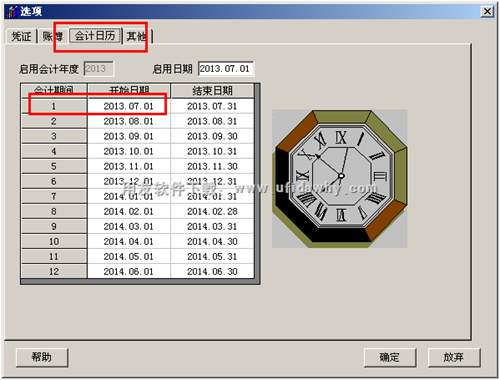Click the 结束日期 column header
Screen dimensions: 500x380
point(212,90)
